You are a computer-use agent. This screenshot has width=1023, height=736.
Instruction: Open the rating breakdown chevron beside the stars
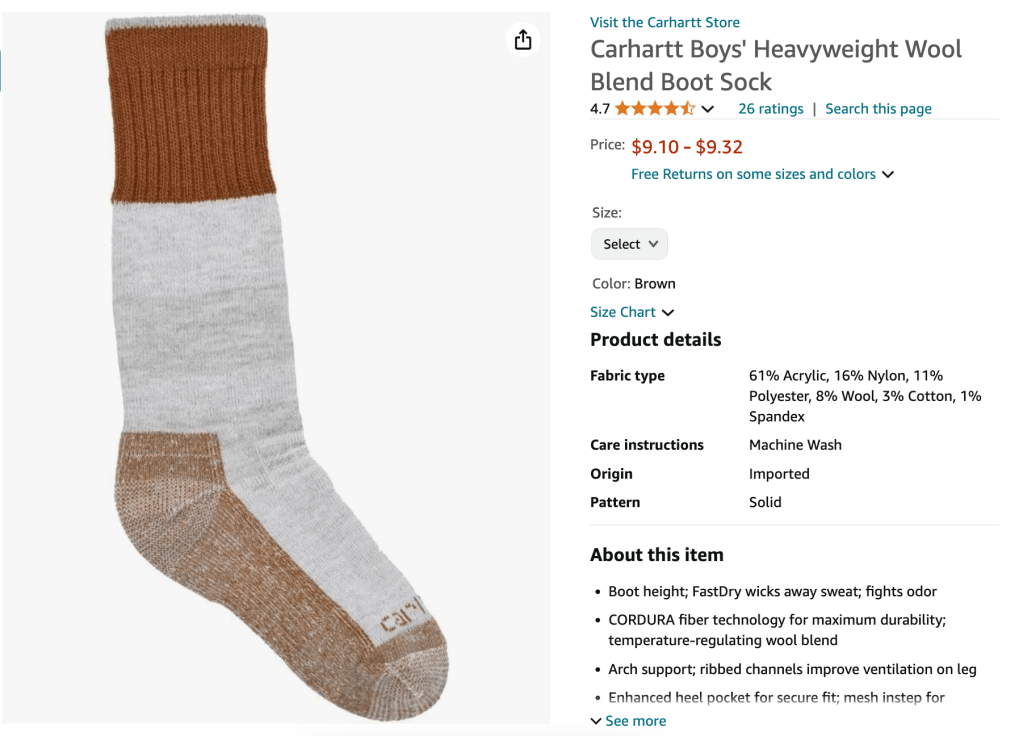708,109
